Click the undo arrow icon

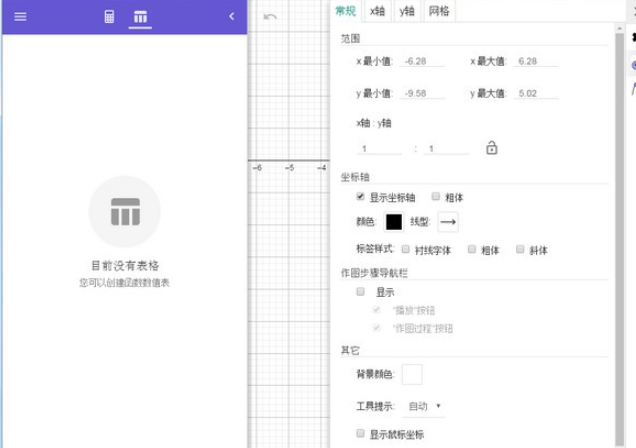tap(270, 17)
